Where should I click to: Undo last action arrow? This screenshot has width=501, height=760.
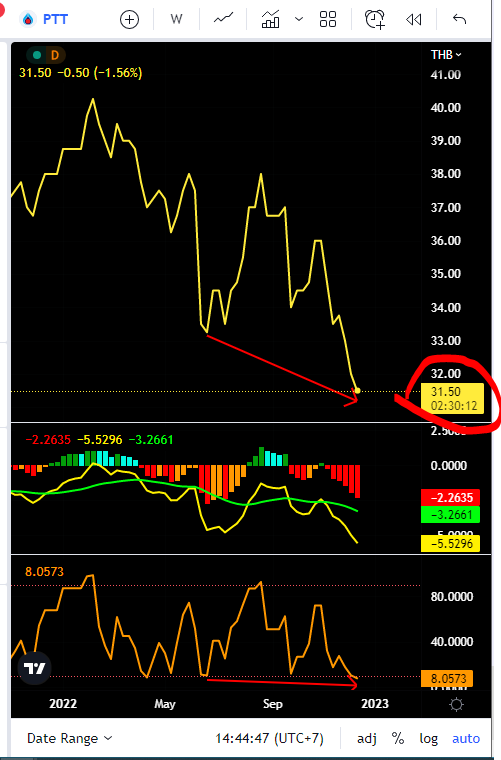coord(459,19)
